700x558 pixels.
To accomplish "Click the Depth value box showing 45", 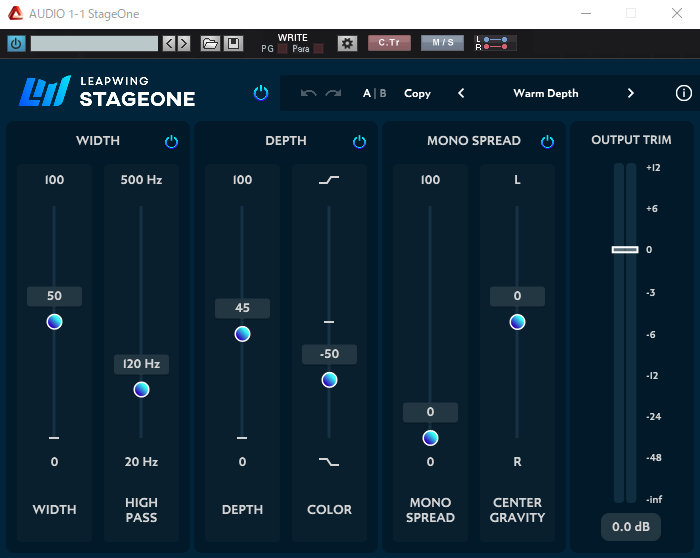I will tap(242, 308).
